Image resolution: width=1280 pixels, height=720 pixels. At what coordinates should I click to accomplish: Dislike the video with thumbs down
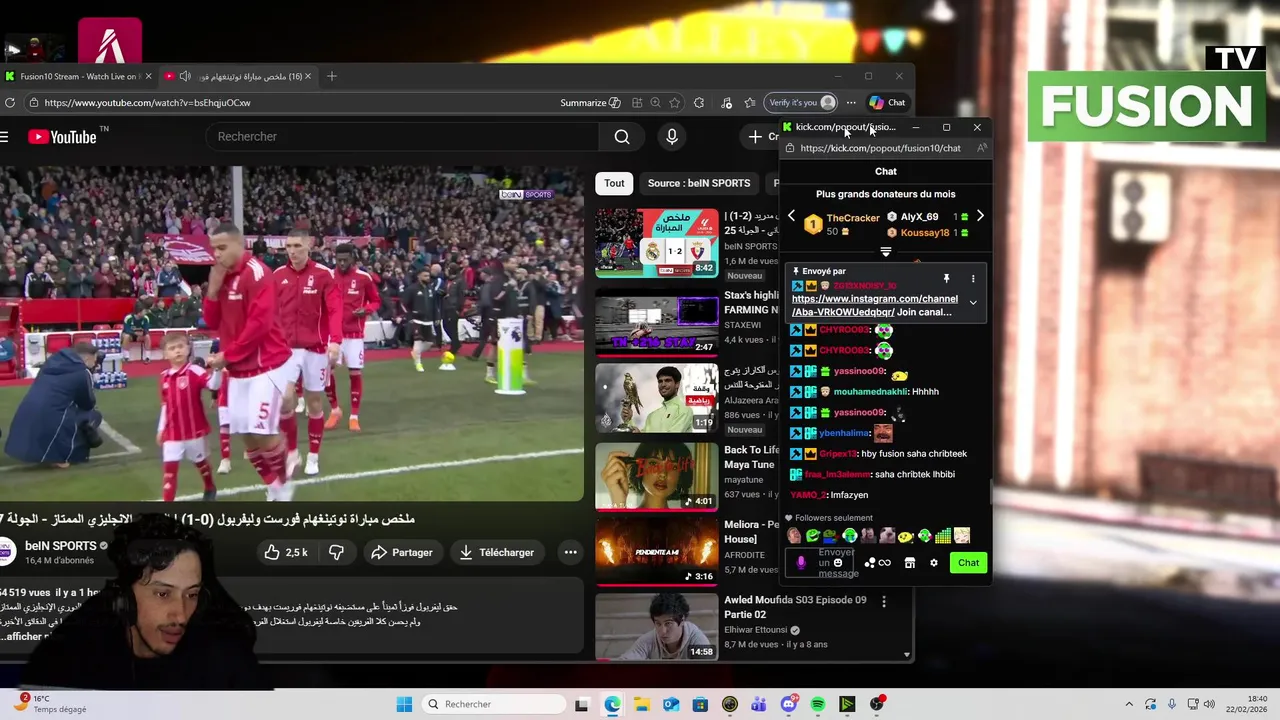(336, 552)
